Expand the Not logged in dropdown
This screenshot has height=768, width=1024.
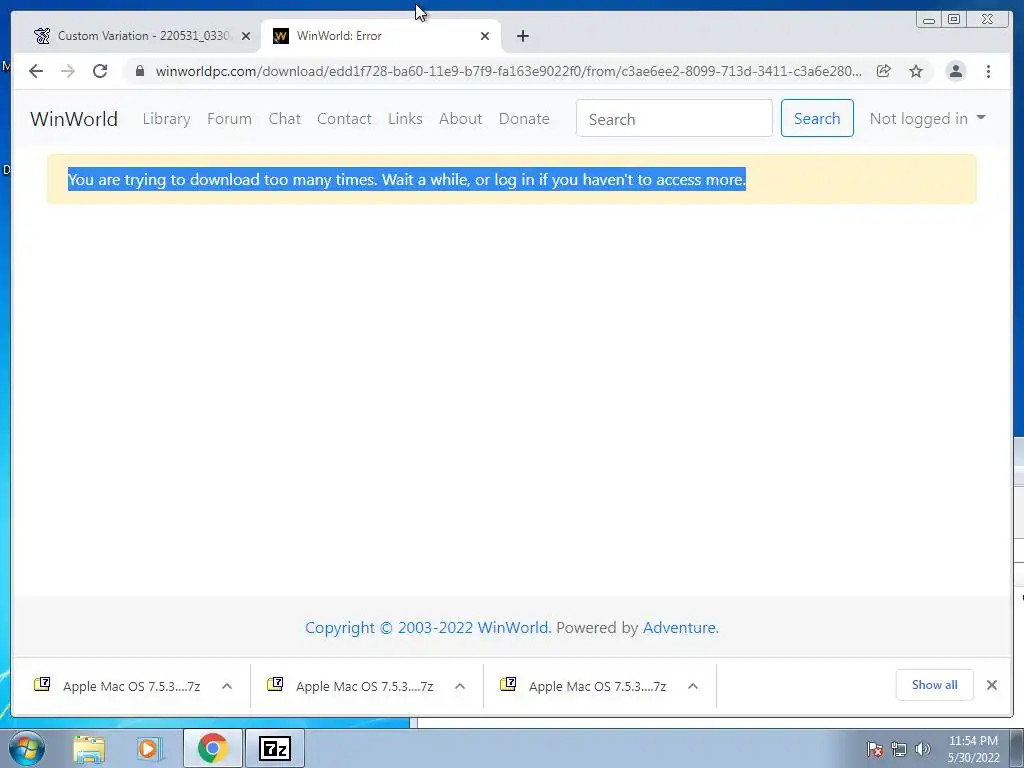point(927,119)
